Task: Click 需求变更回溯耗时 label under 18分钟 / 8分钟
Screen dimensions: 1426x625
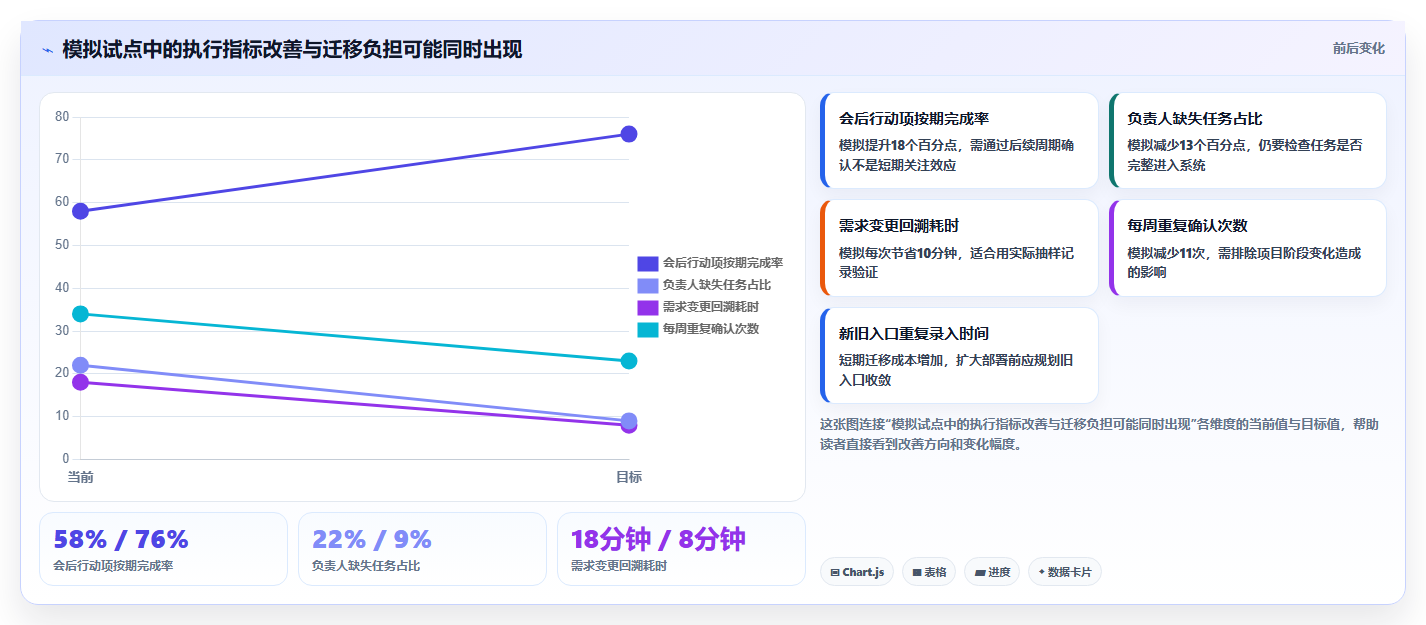Action: pos(619,566)
